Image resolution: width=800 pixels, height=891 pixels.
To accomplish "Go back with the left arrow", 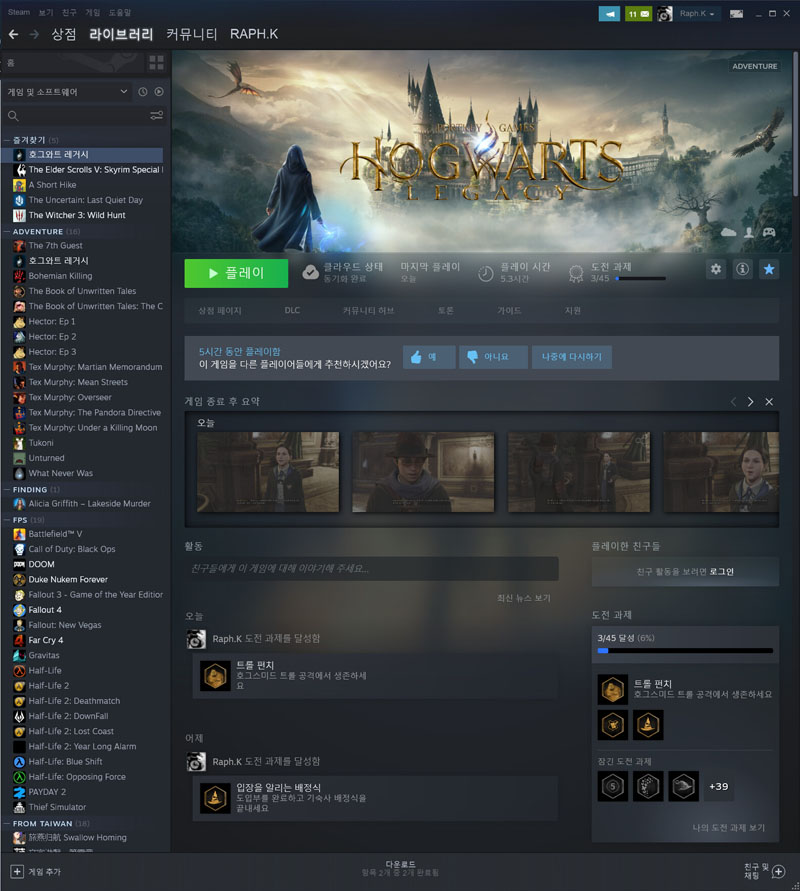I will pos(14,34).
